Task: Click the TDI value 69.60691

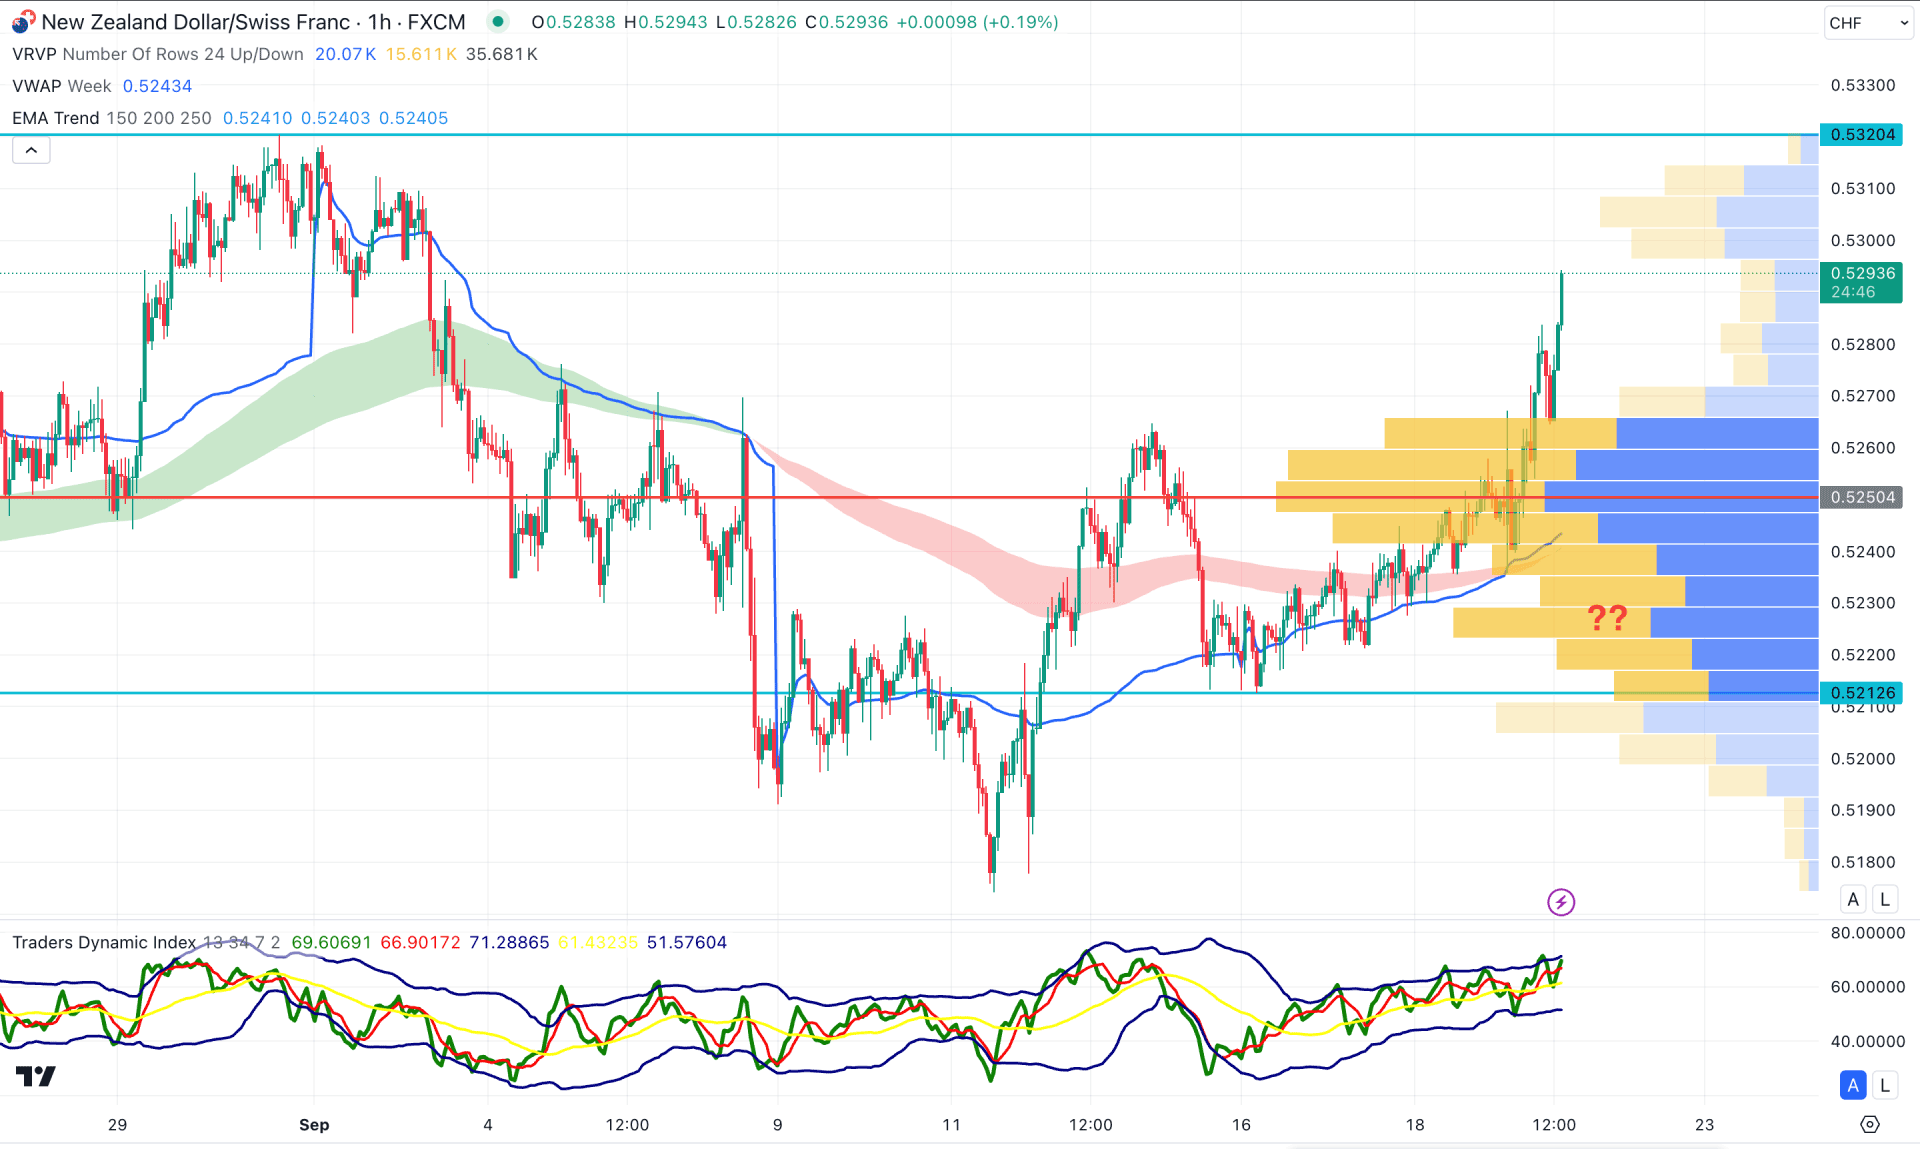Action: [331, 942]
